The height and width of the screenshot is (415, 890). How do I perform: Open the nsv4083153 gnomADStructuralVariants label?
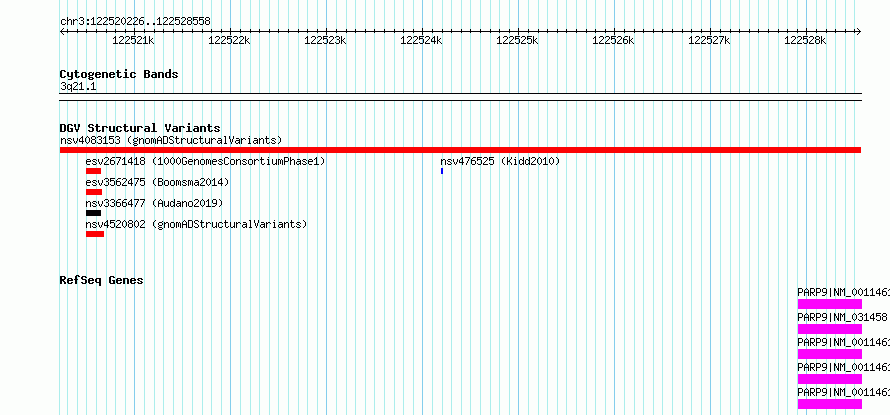pyautogui.click(x=171, y=140)
